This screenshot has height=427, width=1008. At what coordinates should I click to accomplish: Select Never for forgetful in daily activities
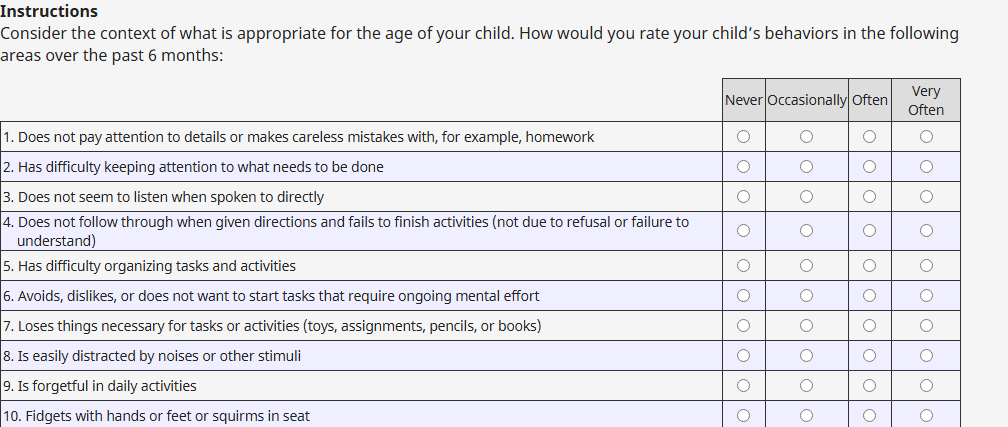point(743,386)
